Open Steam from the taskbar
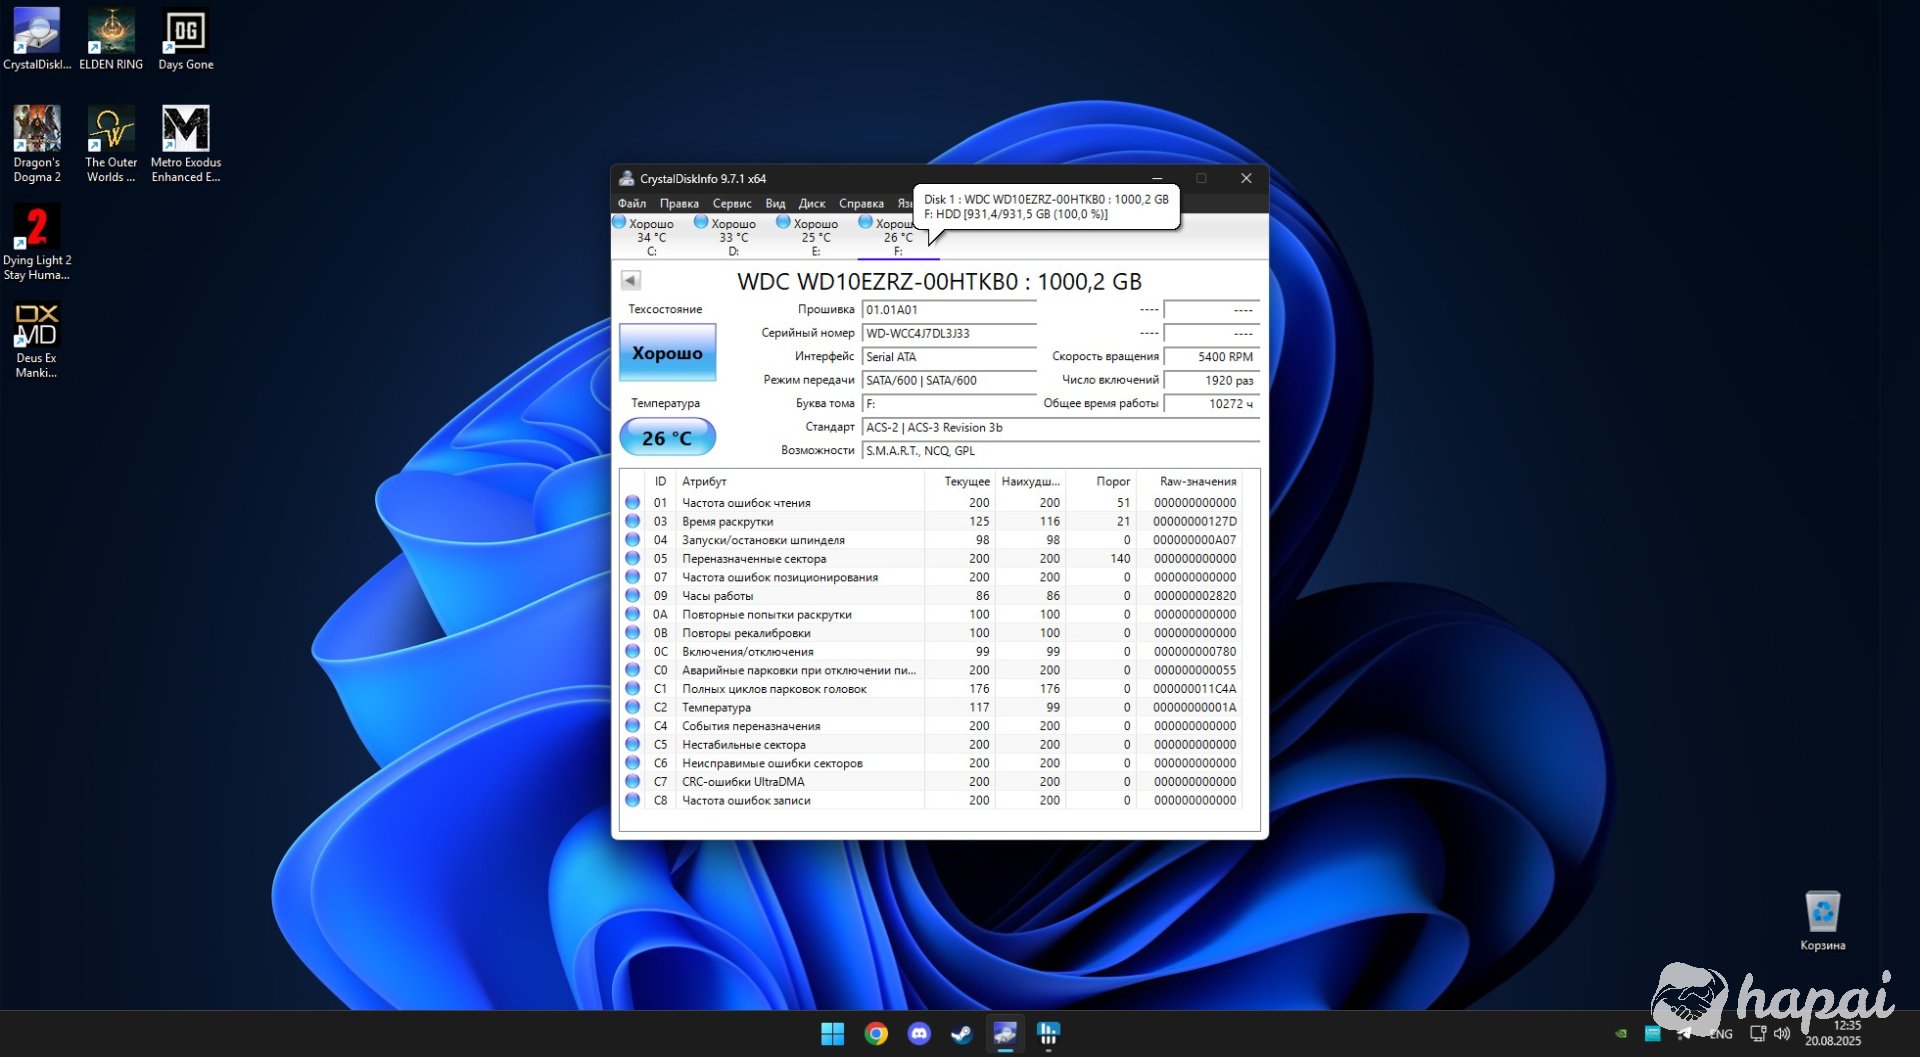This screenshot has width=1920, height=1057. (x=962, y=1033)
